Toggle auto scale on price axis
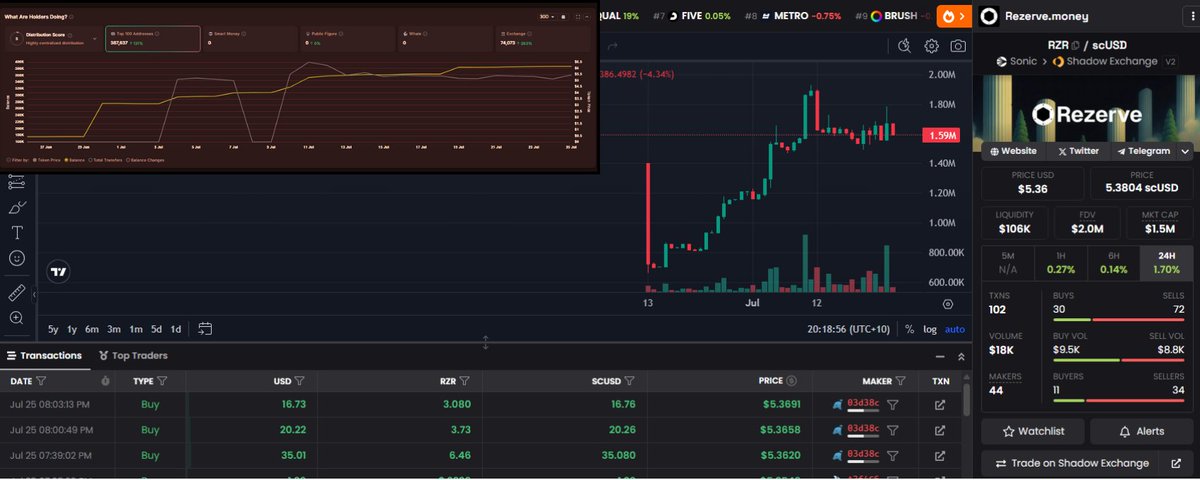 955,329
